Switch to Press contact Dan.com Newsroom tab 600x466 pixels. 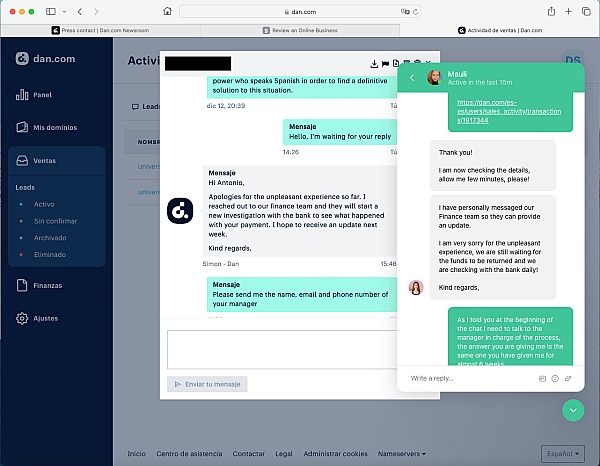point(100,30)
